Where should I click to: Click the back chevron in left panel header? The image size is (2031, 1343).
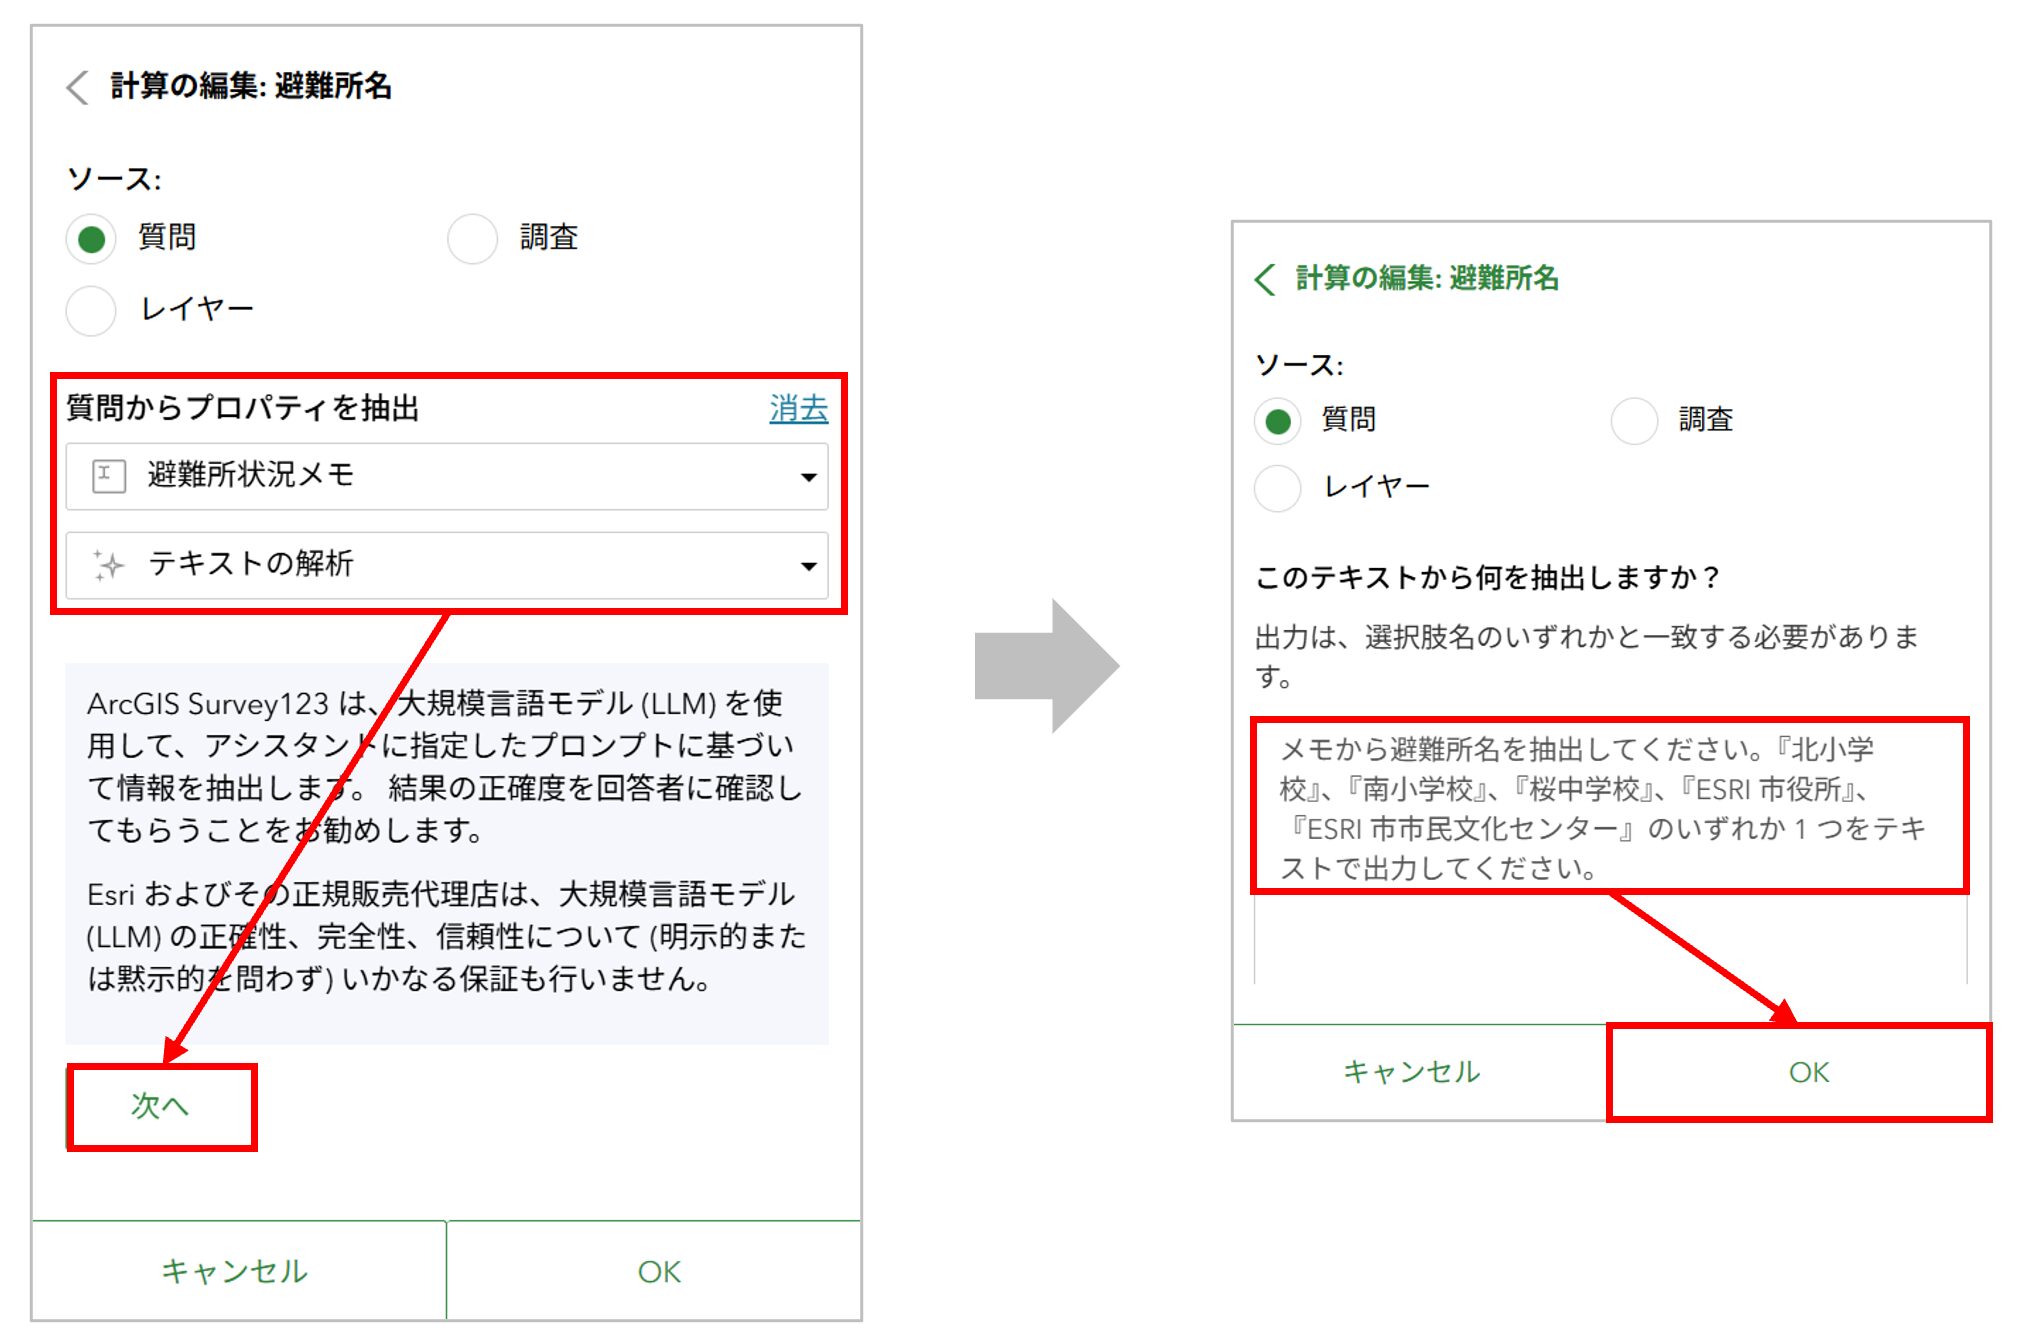click(x=78, y=87)
